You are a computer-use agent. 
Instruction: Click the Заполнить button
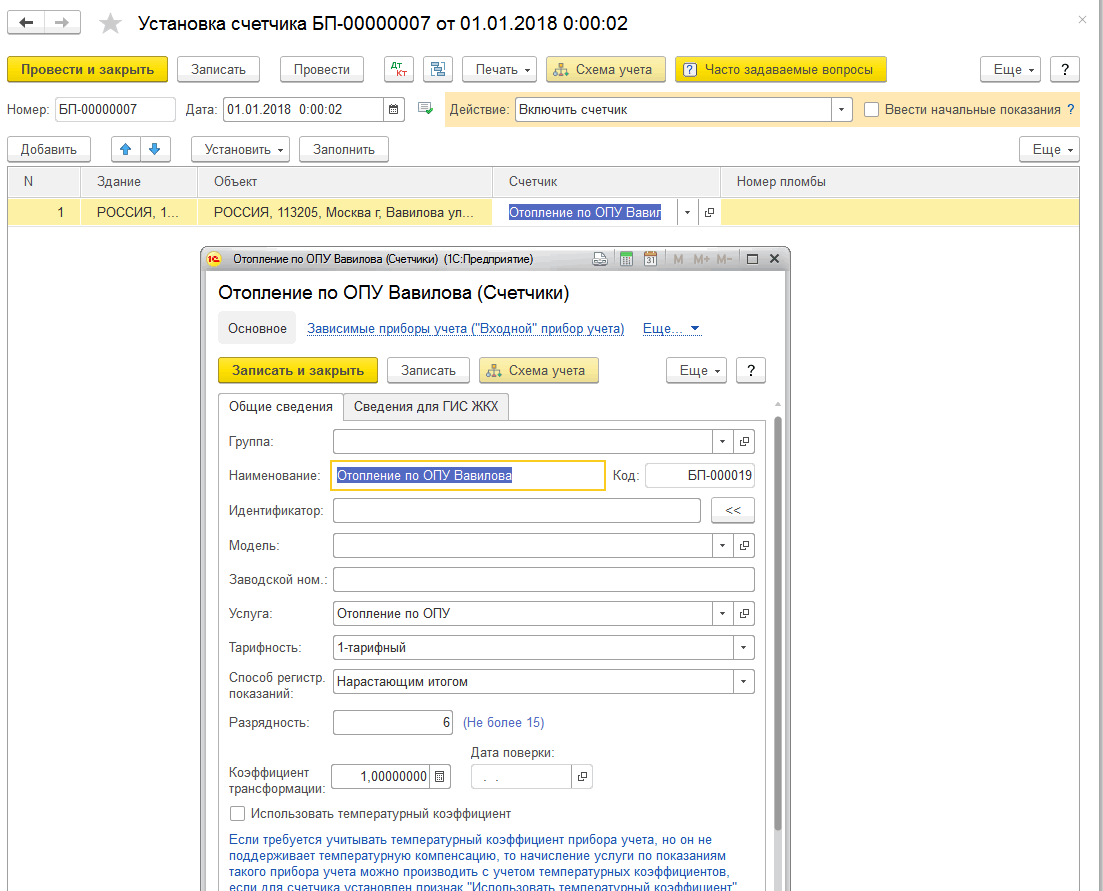pos(343,149)
